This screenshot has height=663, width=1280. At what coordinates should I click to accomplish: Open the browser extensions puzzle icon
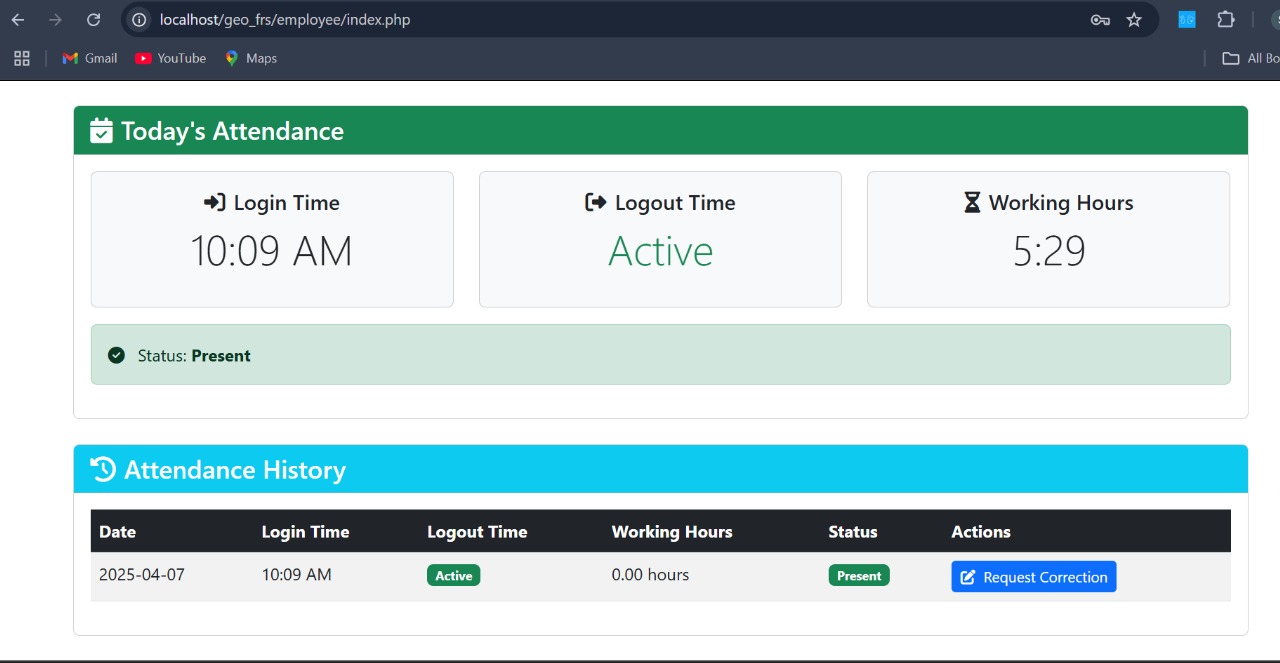point(1224,19)
